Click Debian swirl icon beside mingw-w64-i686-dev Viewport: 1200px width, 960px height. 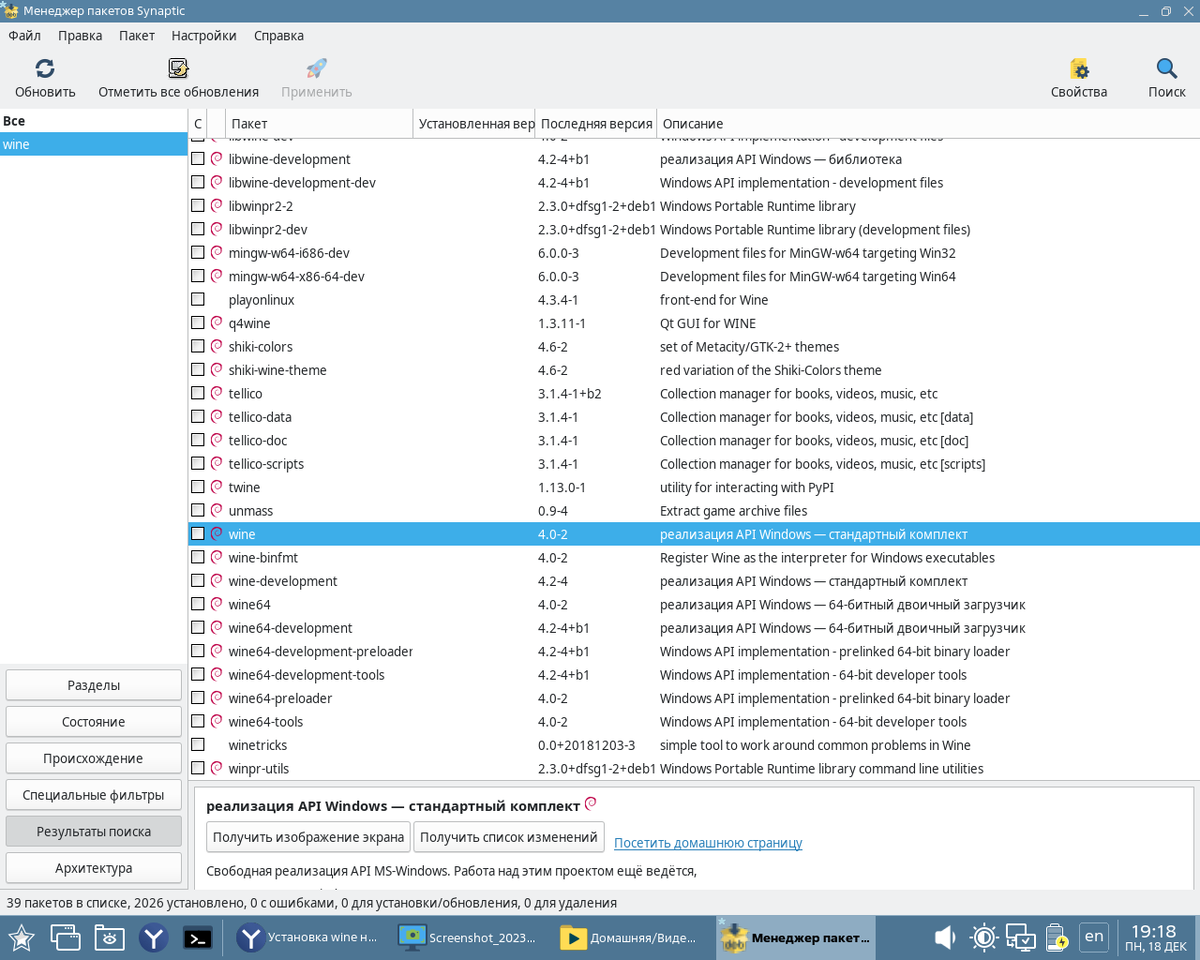click(x=216, y=252)
